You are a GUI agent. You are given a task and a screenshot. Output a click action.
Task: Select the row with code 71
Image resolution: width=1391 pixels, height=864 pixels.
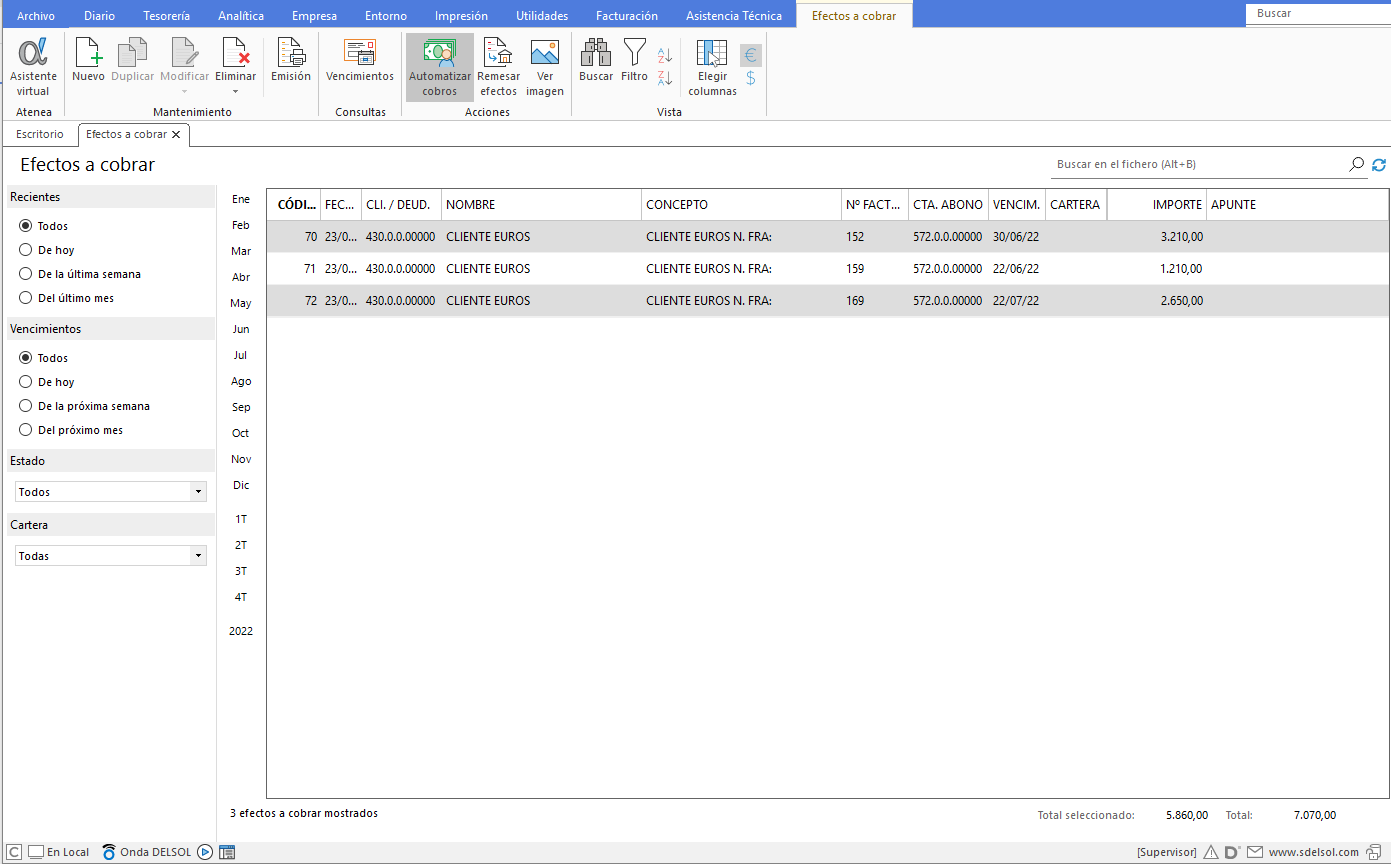click(827, 269)
